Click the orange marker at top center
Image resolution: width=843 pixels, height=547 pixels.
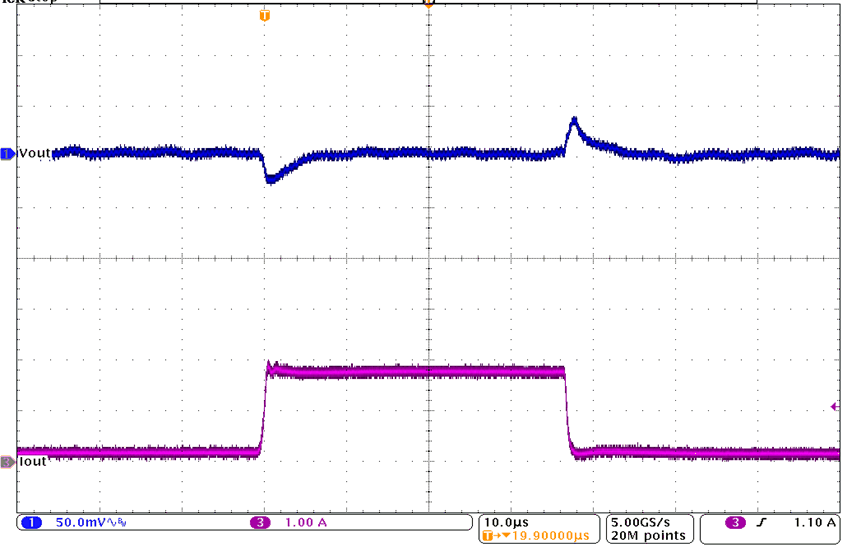428,4
